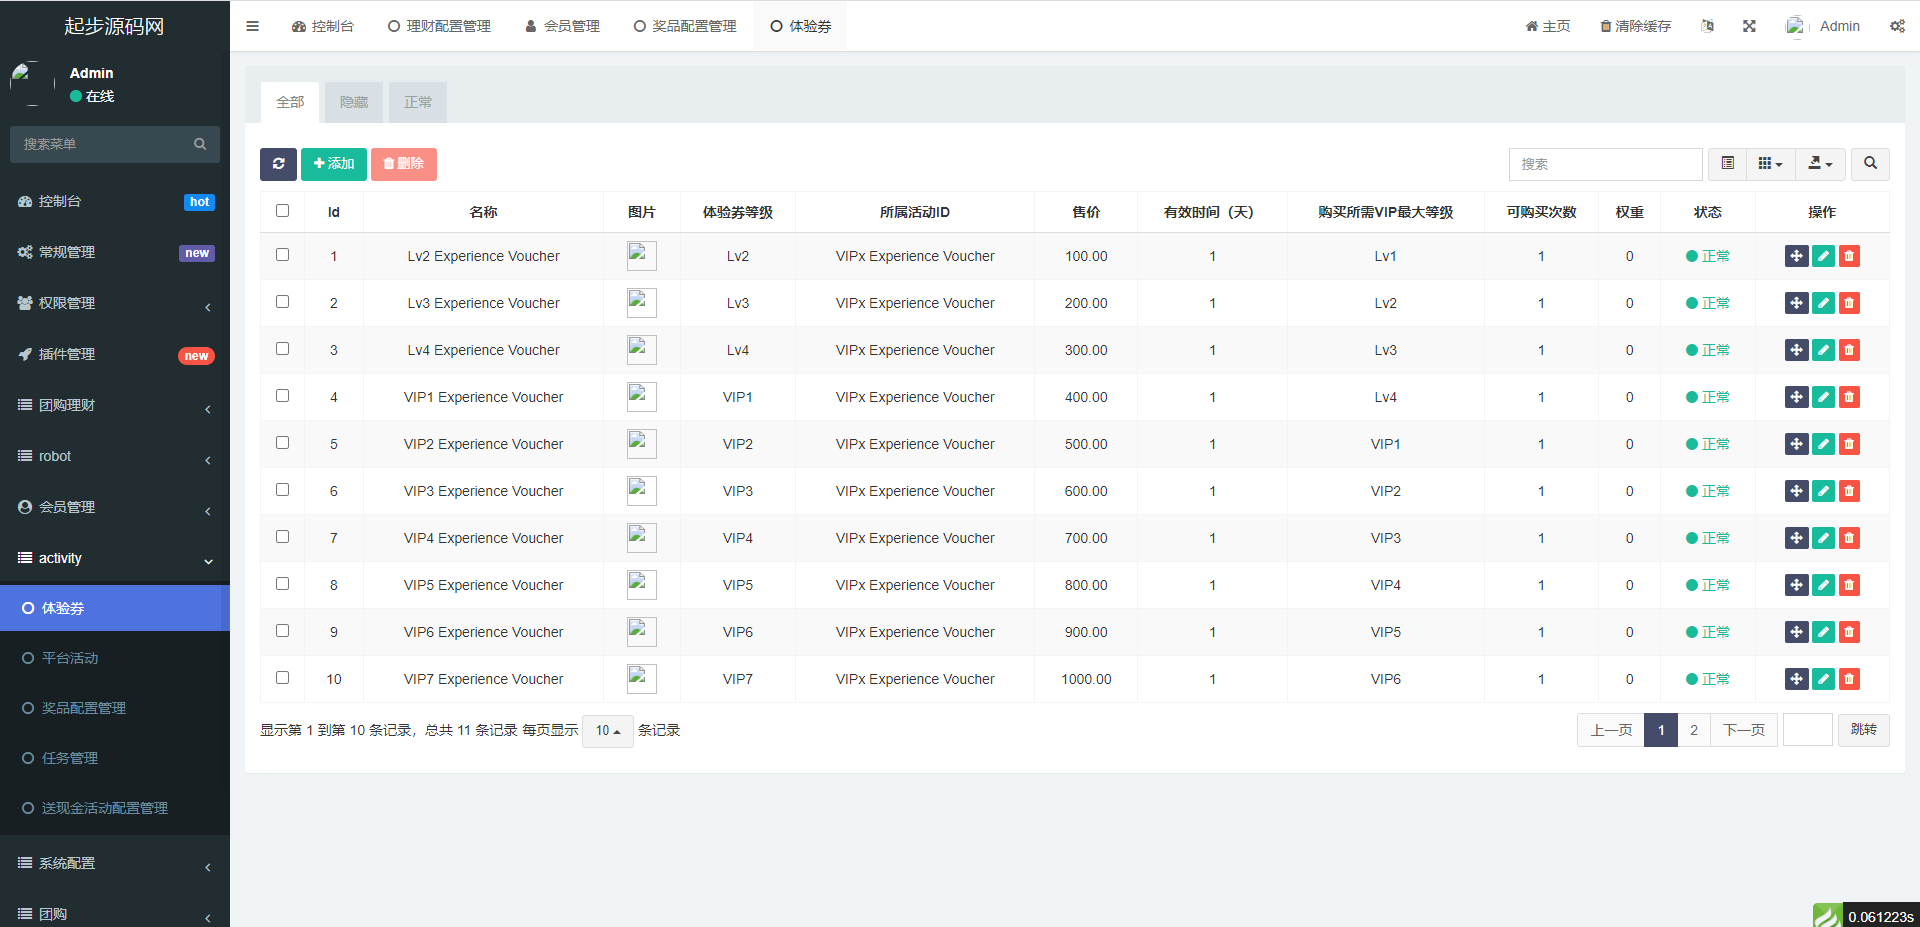Image resolution: width=1920 pixels, height=927 pixels.
Task: Open the columns visibility dropdown
Action: pos(1770,164)
